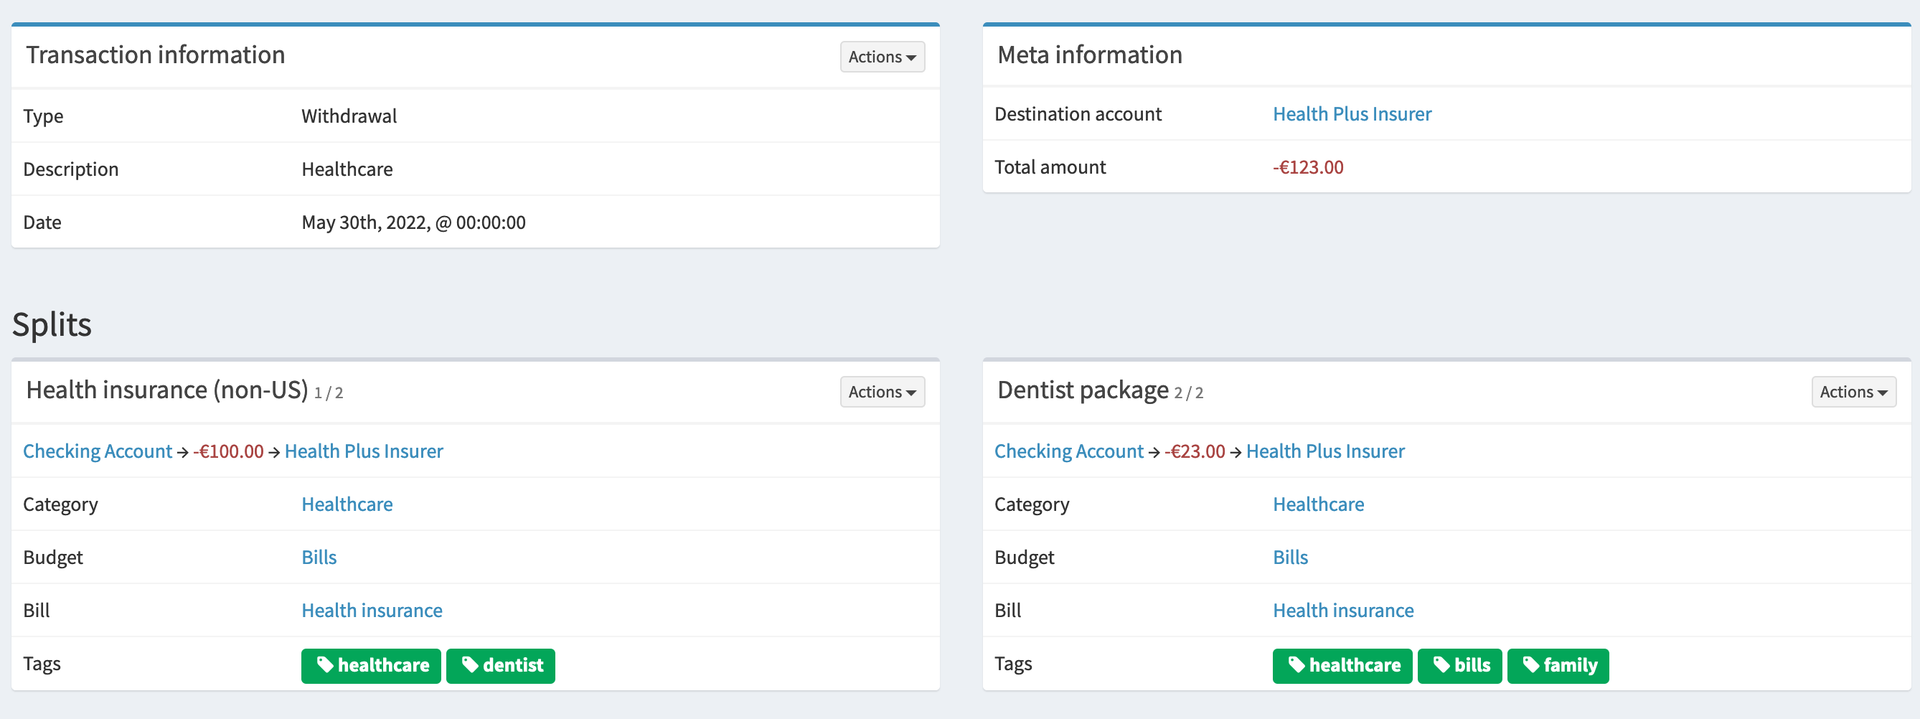Click the date May 30th, 2022
The height and width of the screenshot is (719, 1920).
(x=414, y=222)
